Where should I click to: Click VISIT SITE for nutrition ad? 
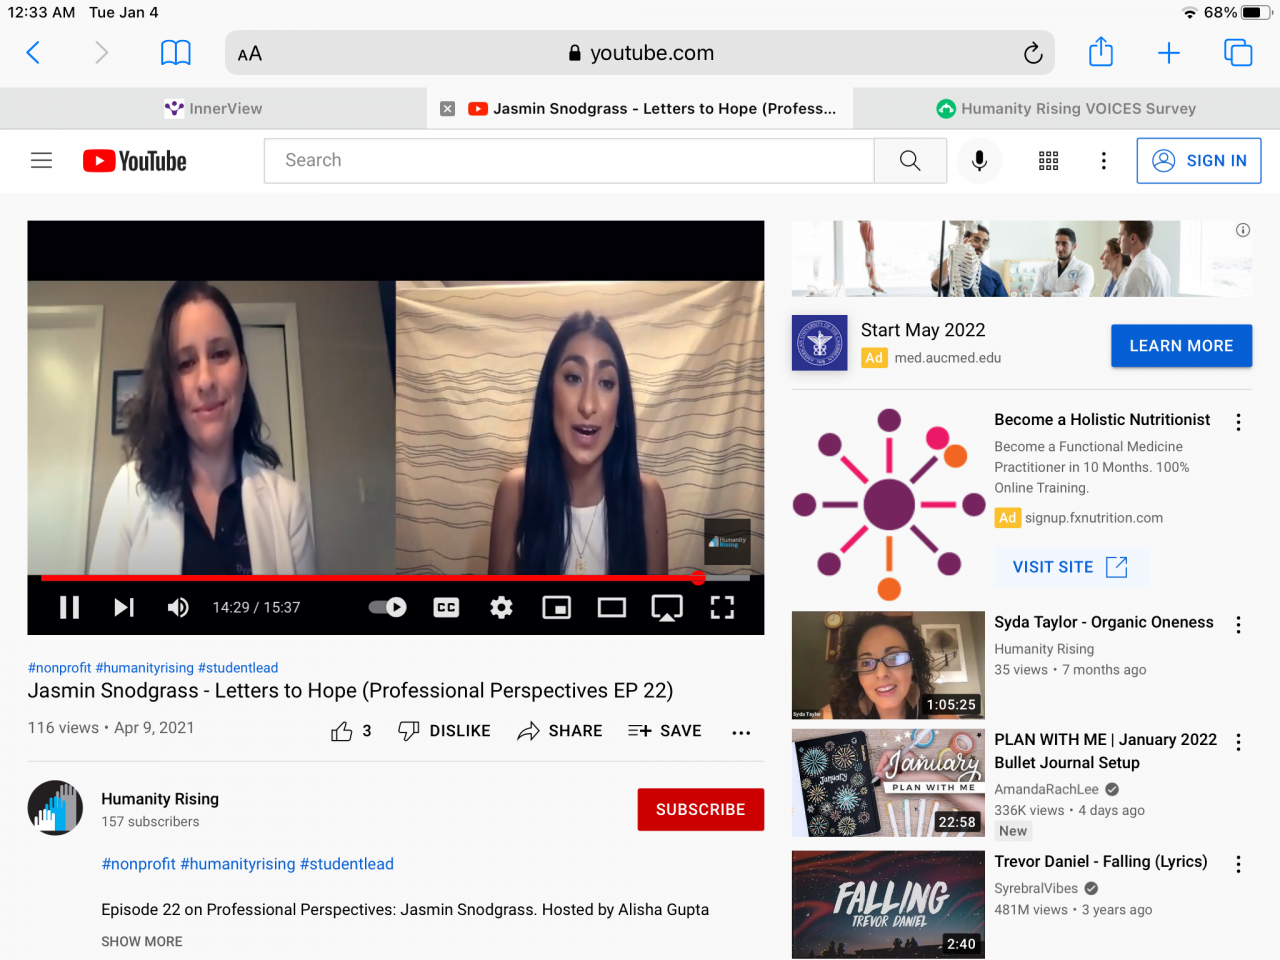pyautogui.click(x=1071, y=567)
